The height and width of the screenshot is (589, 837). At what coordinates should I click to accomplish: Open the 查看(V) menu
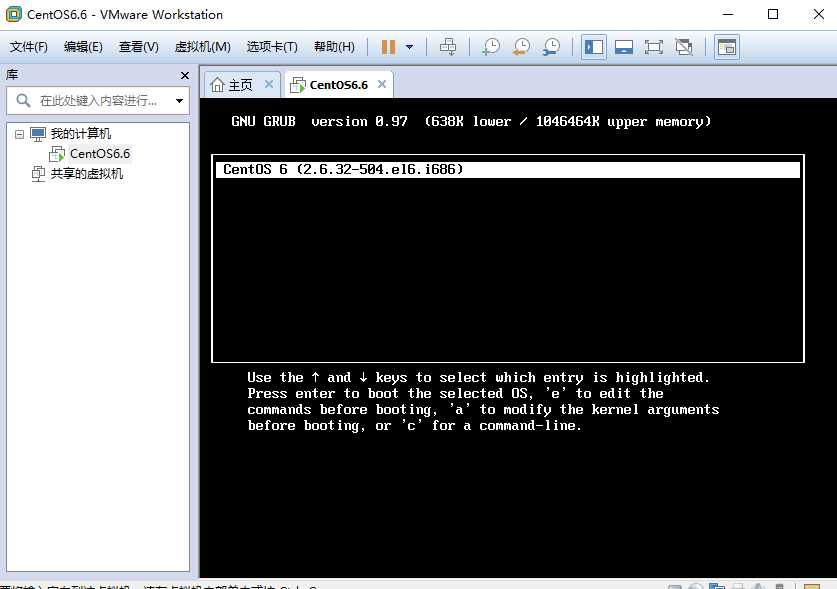click(139, 47)
